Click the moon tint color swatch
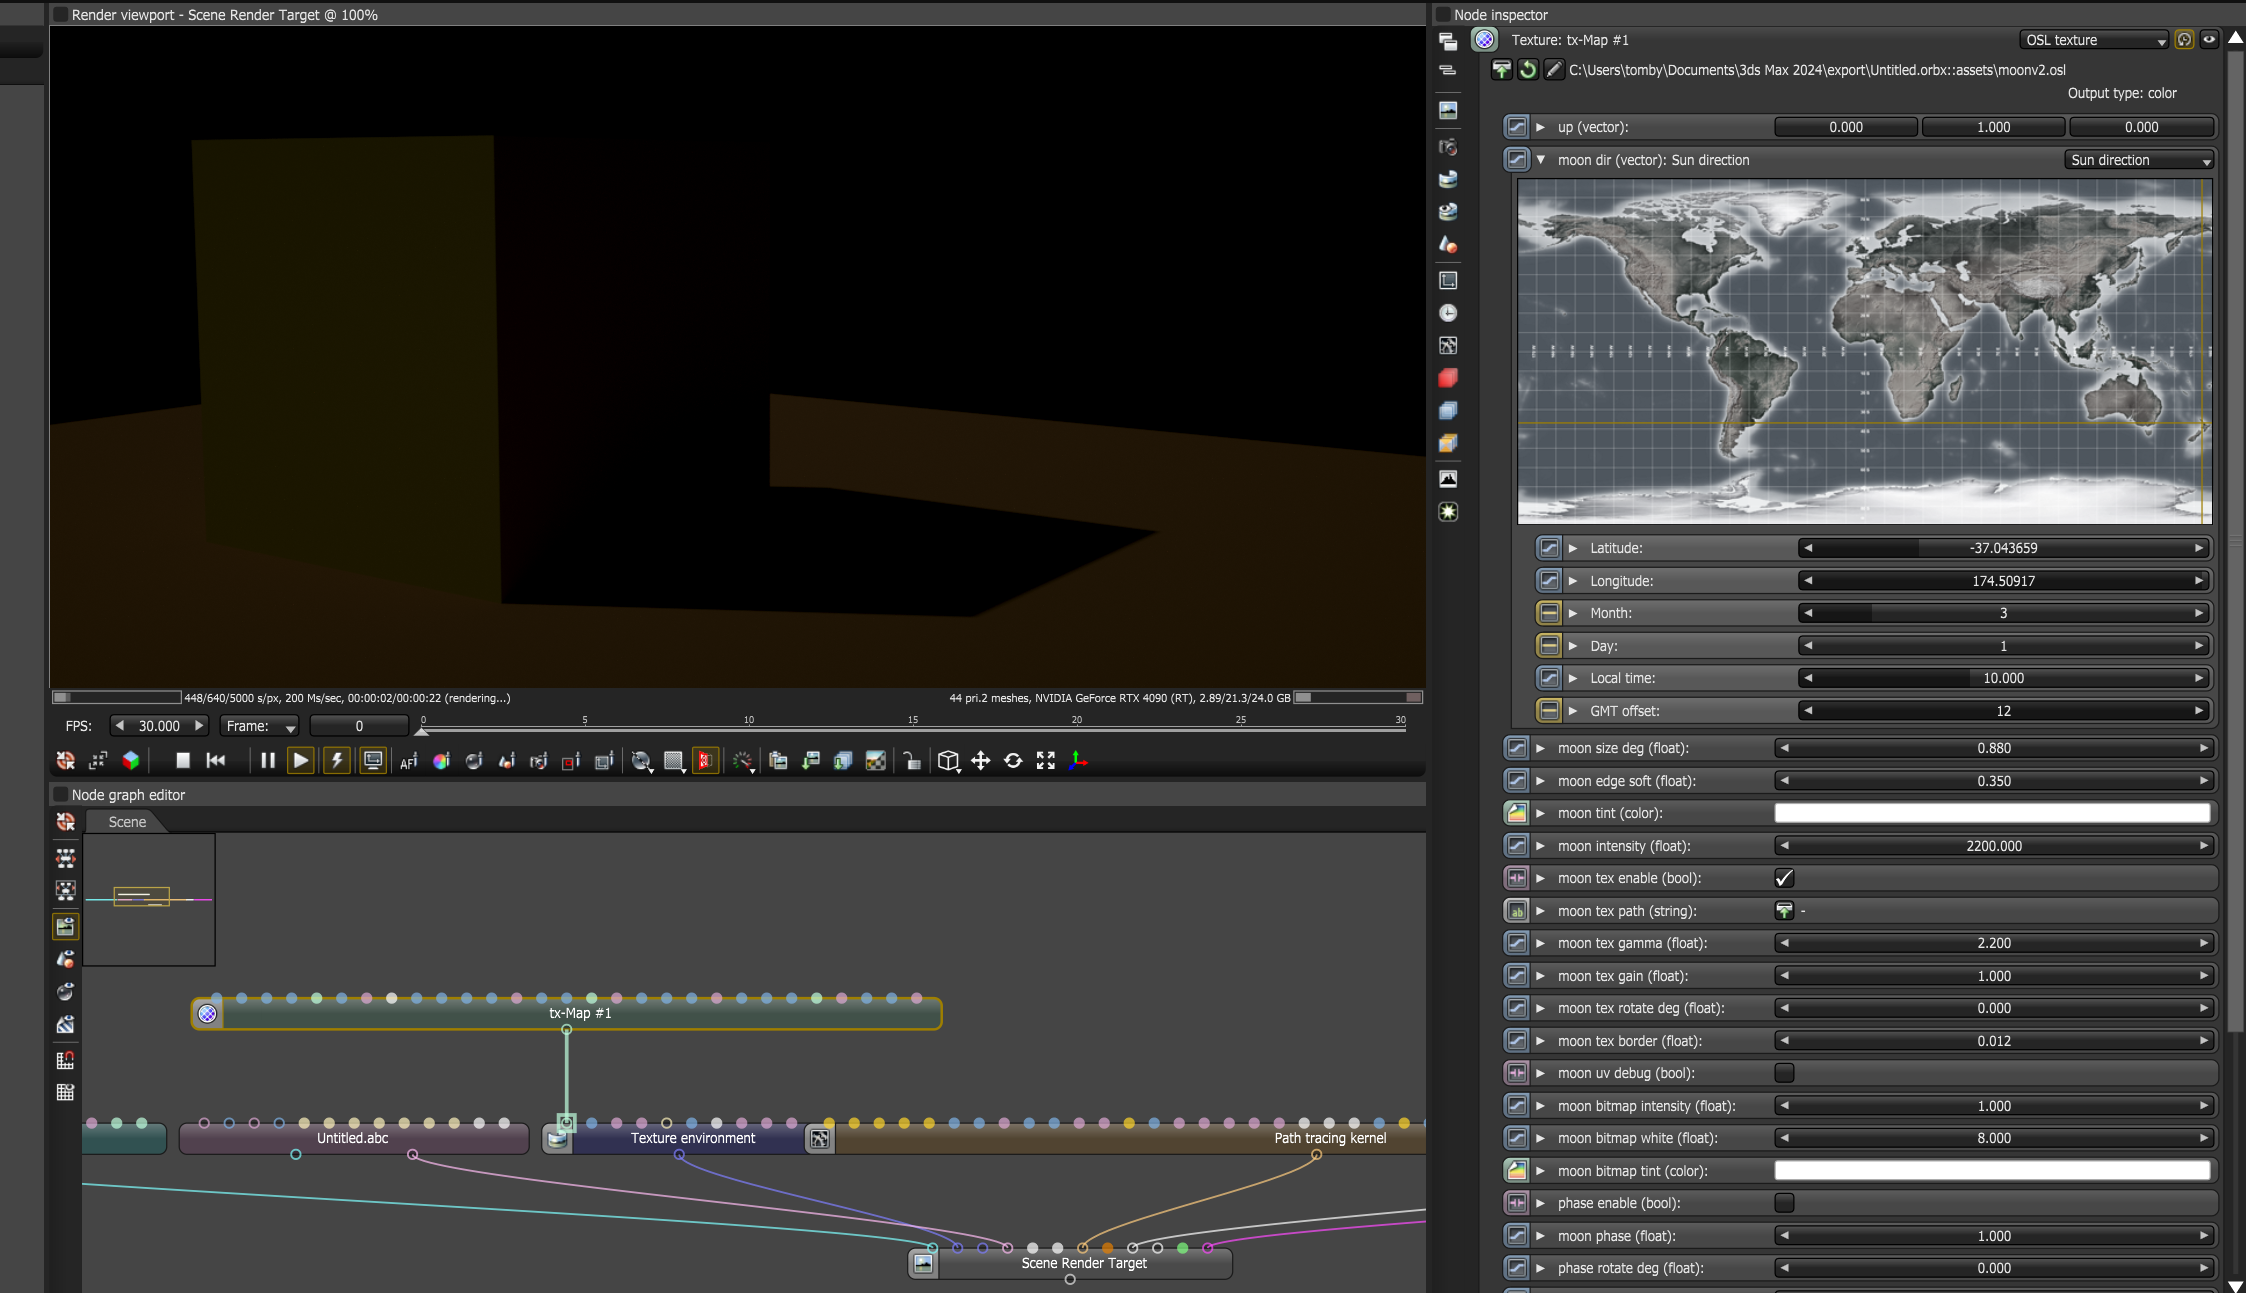The height and width of the screenshot is (1293, 2246). 1992,813
